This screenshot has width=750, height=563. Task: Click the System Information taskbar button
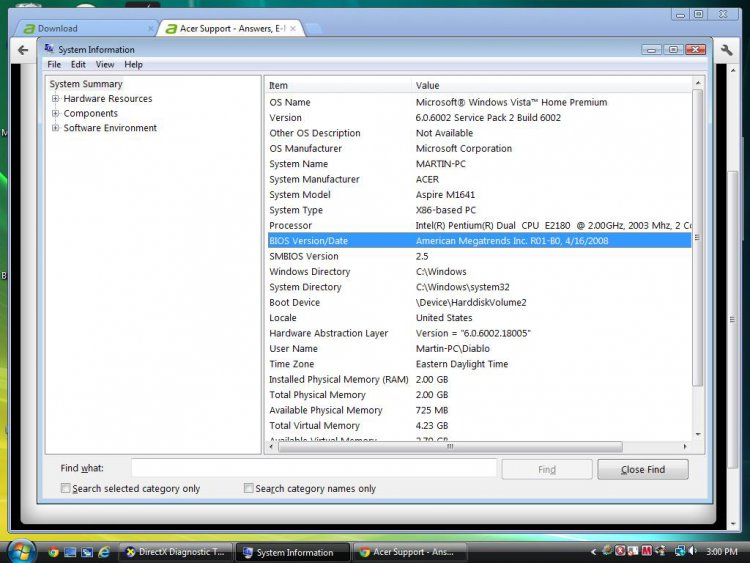pyautogui.click(x=293, y=552)
